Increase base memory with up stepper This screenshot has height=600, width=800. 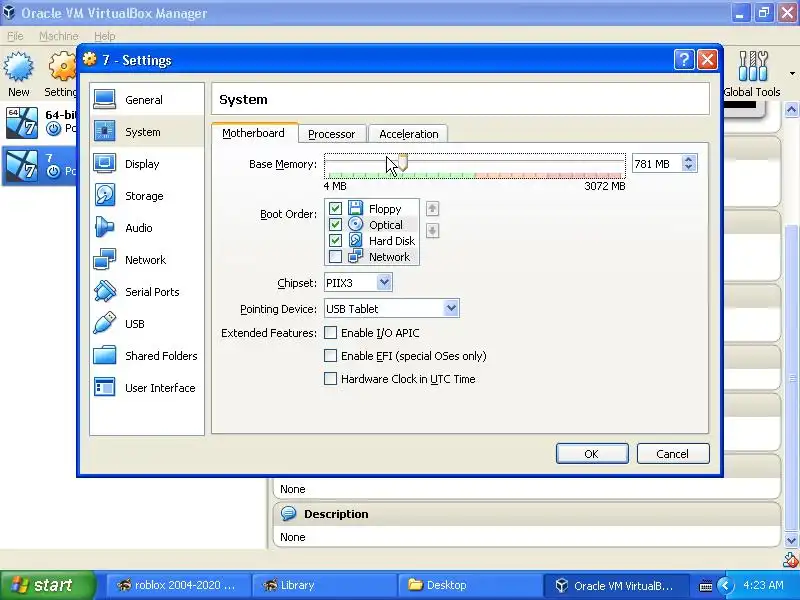click(689, 159)
